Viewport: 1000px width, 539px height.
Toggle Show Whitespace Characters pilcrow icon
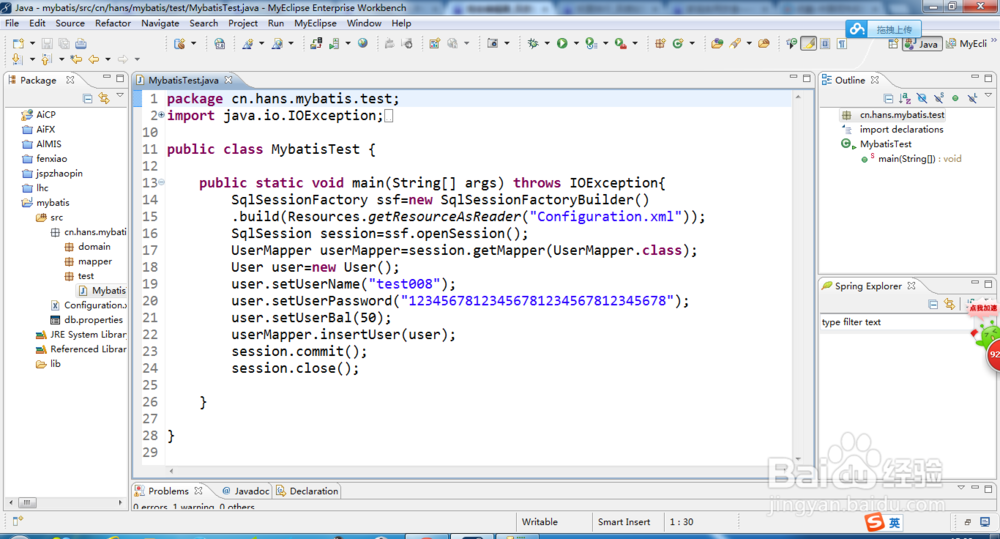pos(842,43)
